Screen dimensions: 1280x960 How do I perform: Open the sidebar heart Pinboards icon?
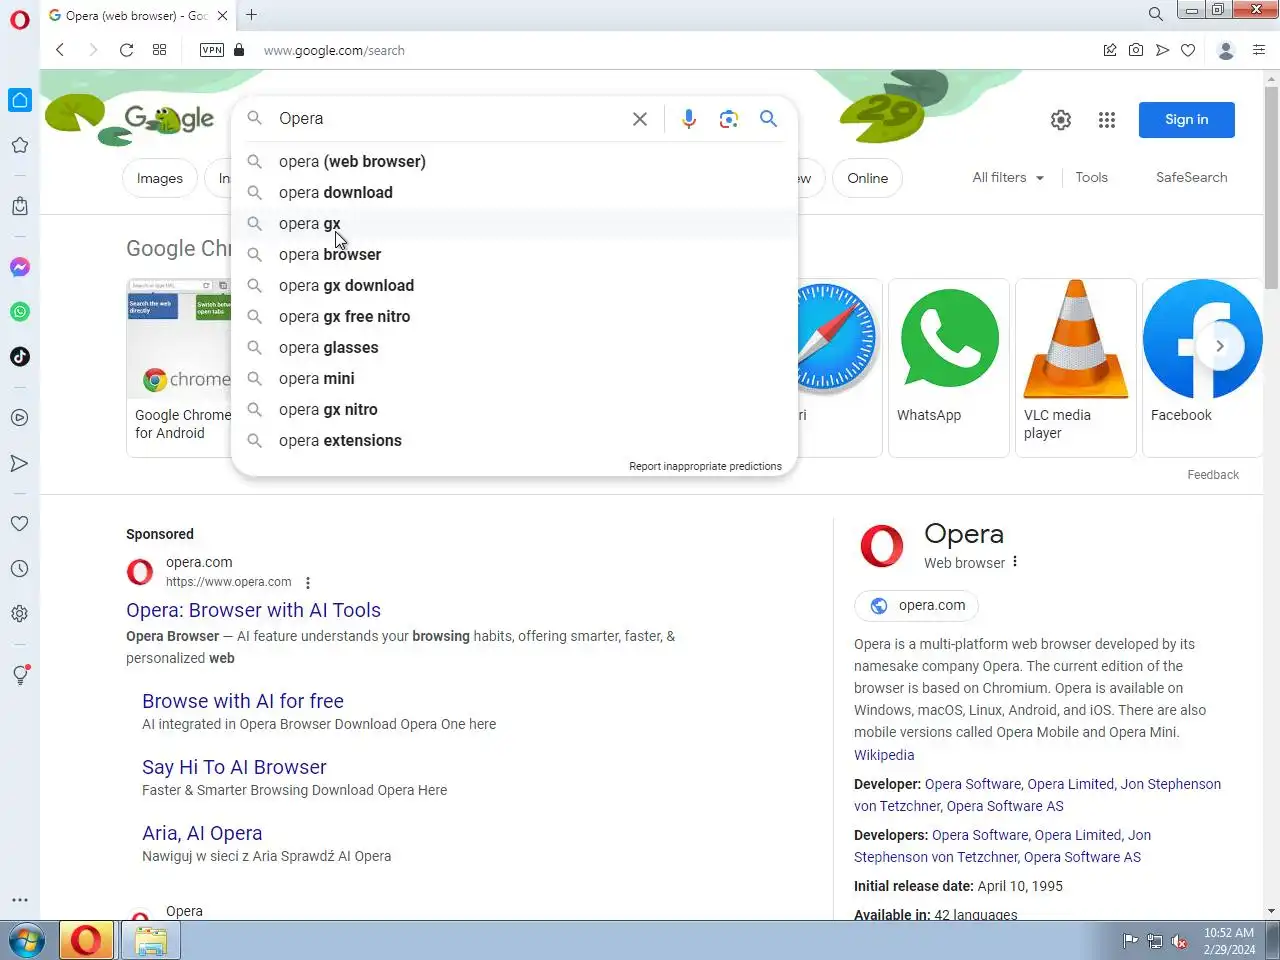click(x=20, y=523)
